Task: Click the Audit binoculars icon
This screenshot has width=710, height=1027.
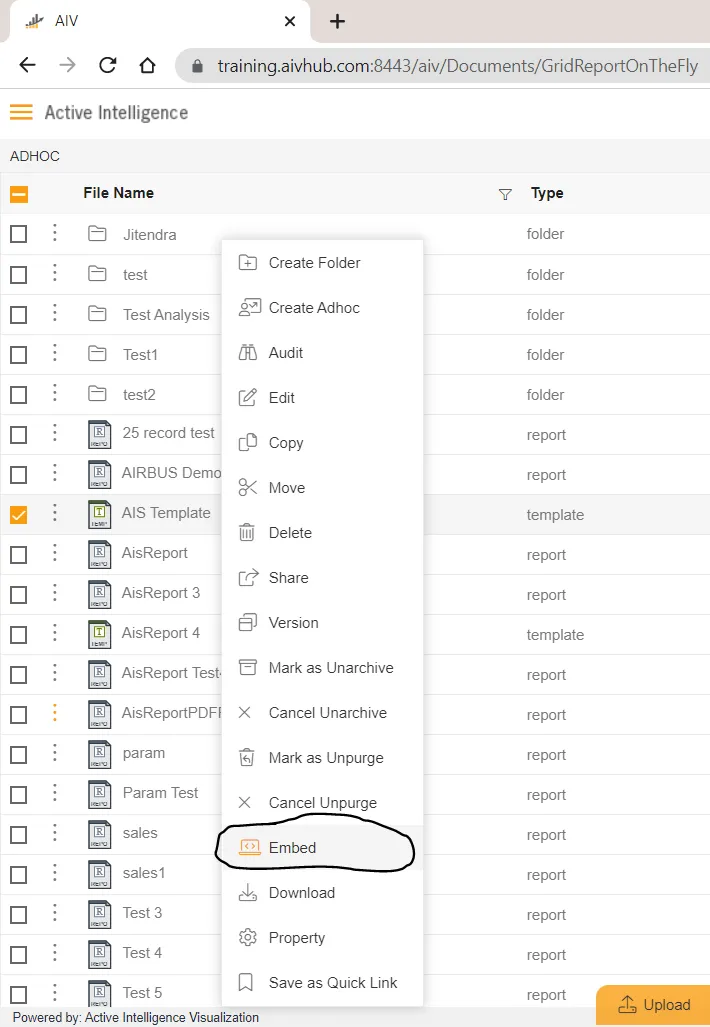Action: [248, 353]
